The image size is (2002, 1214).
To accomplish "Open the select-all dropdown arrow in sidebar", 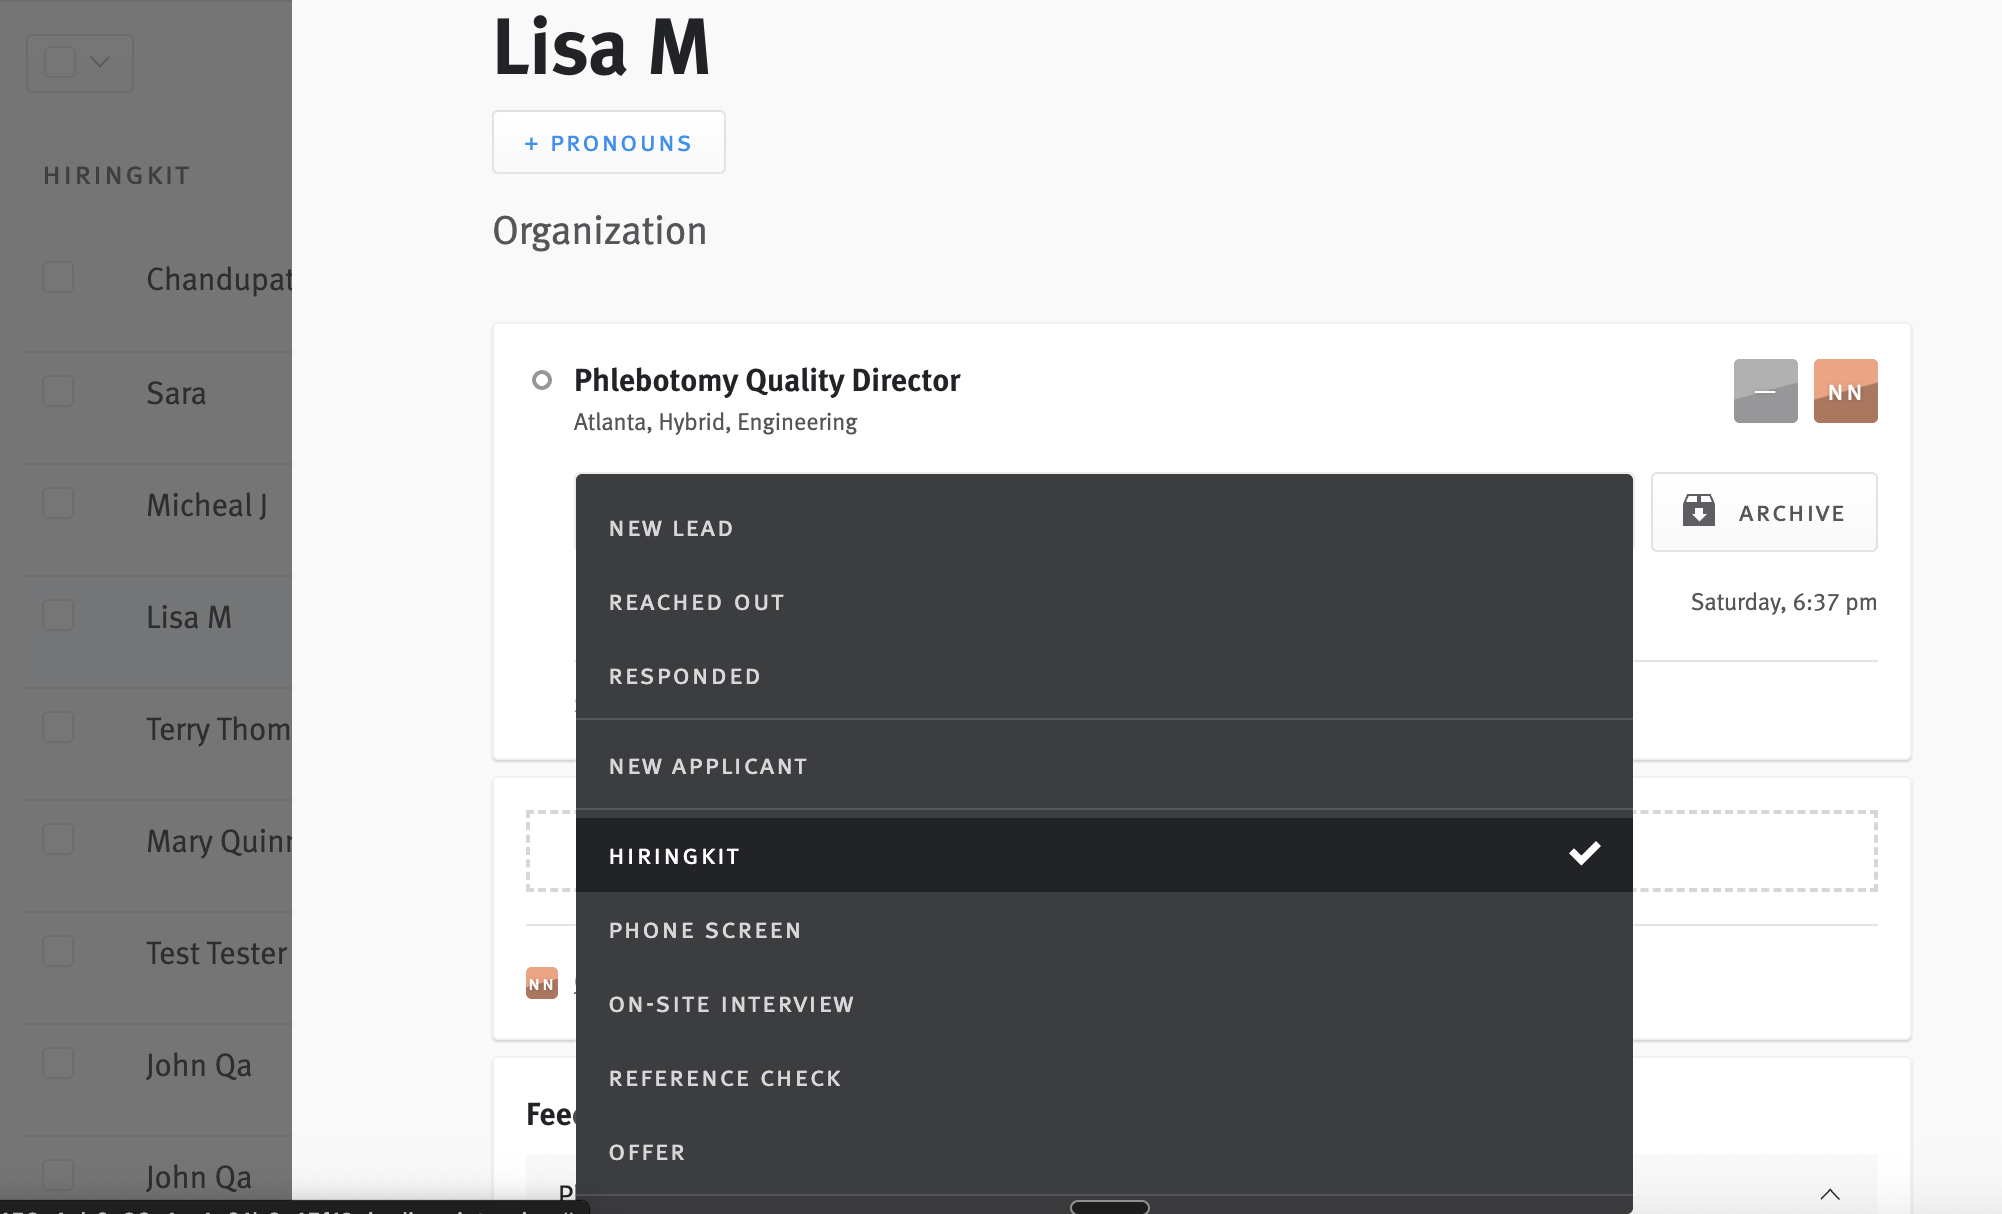I will coord(101,62).
